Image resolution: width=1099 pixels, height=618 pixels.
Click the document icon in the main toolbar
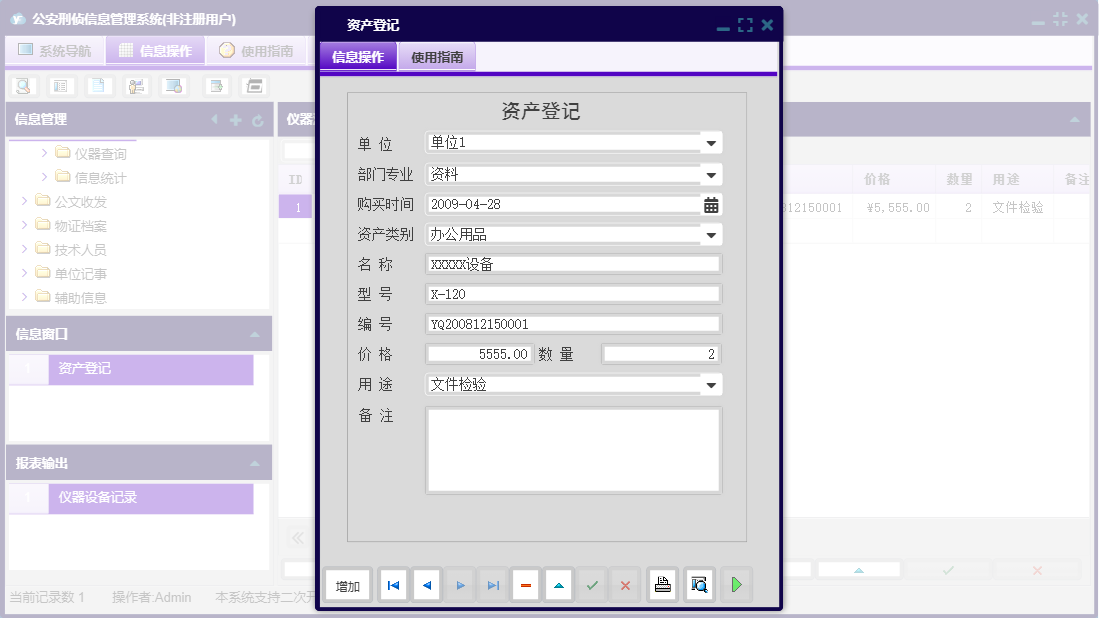97,86
